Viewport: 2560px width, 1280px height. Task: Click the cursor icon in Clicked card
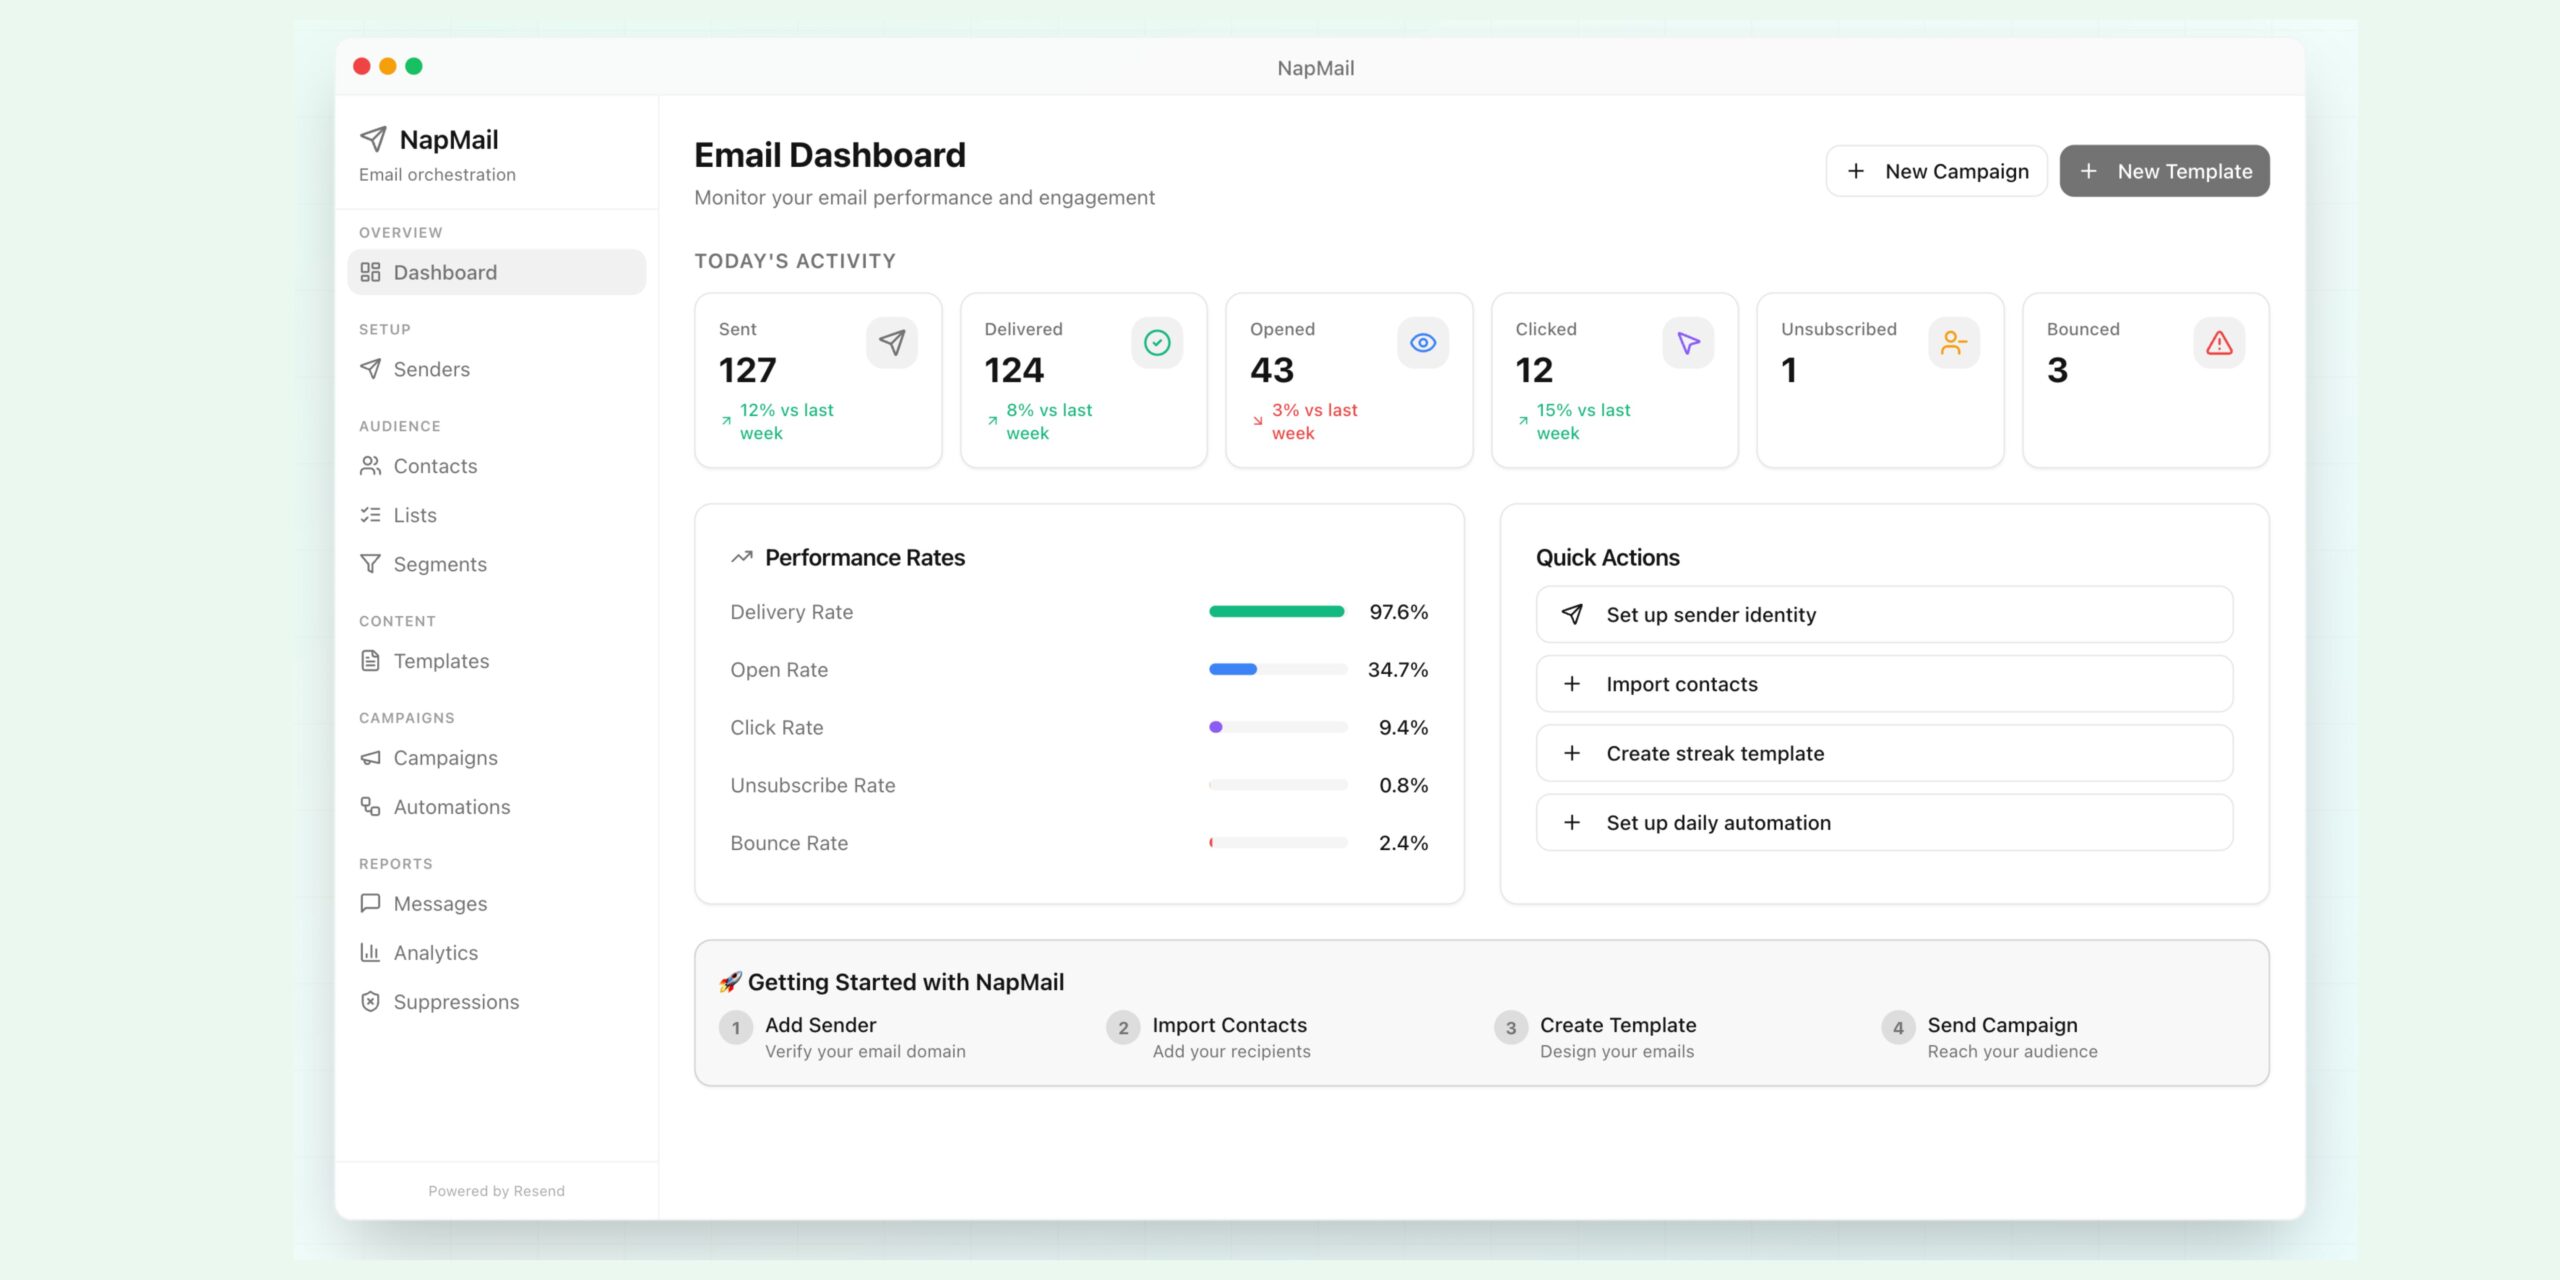click(x=1688, y=343)
